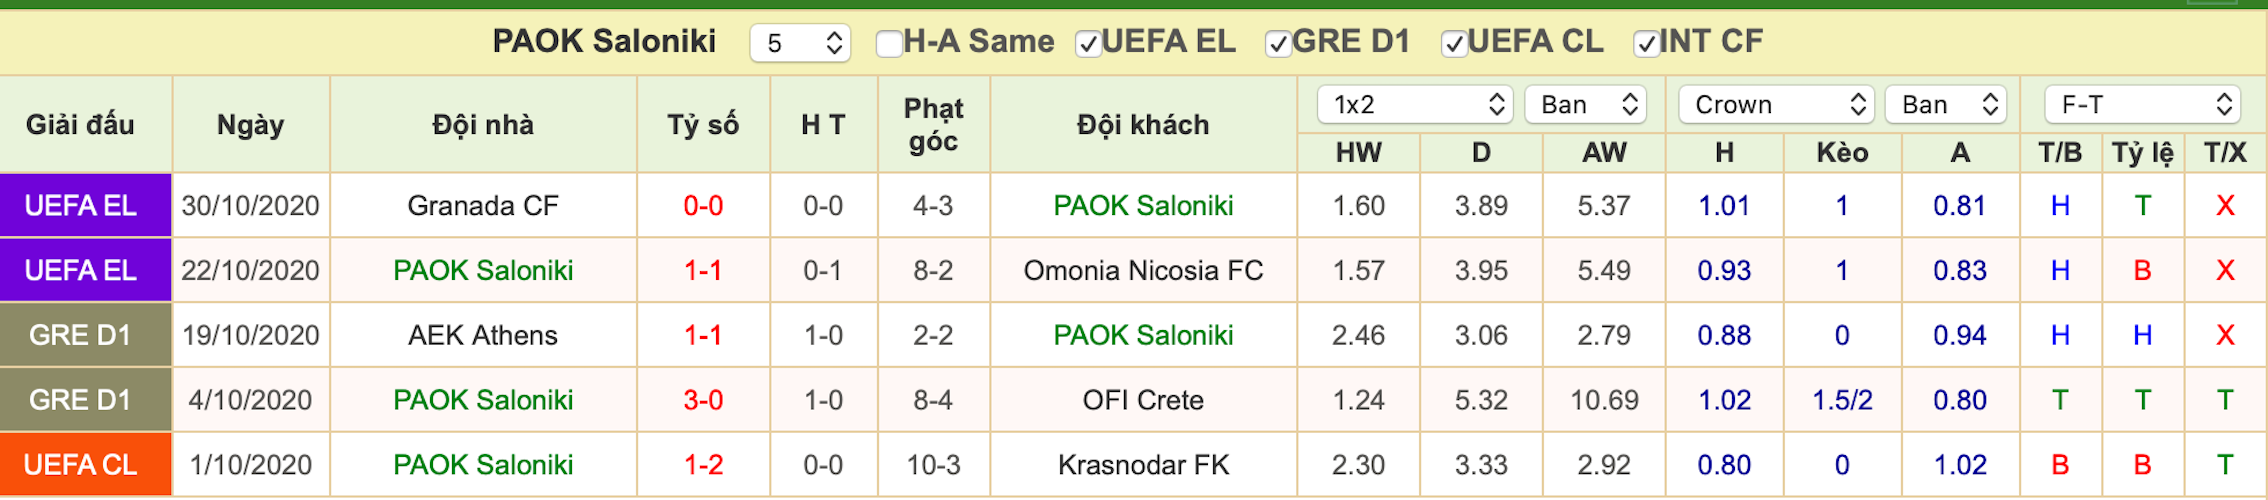
Task: Click the Phạt góc column header
Action: [933, 125]
